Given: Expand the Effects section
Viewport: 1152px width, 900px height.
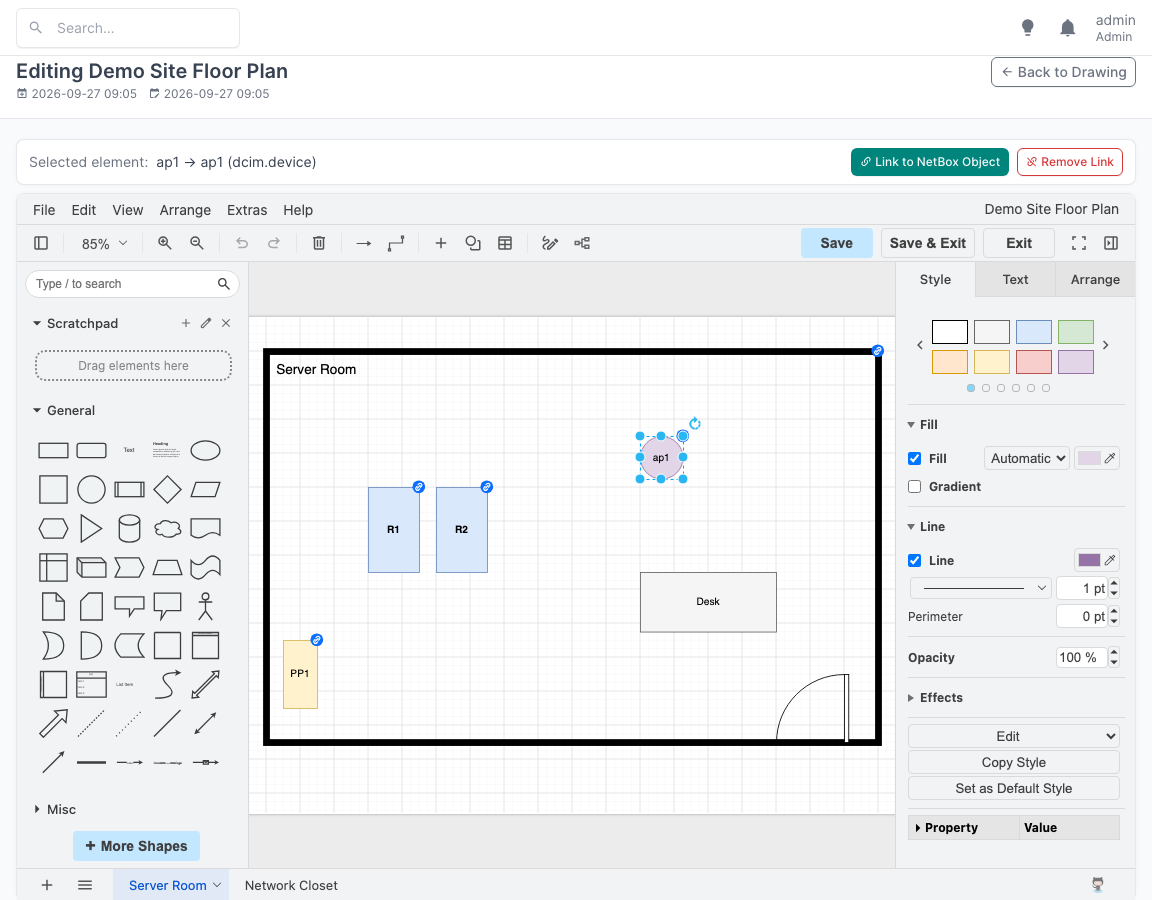Looking at the screenshot, I should (935, 698).
